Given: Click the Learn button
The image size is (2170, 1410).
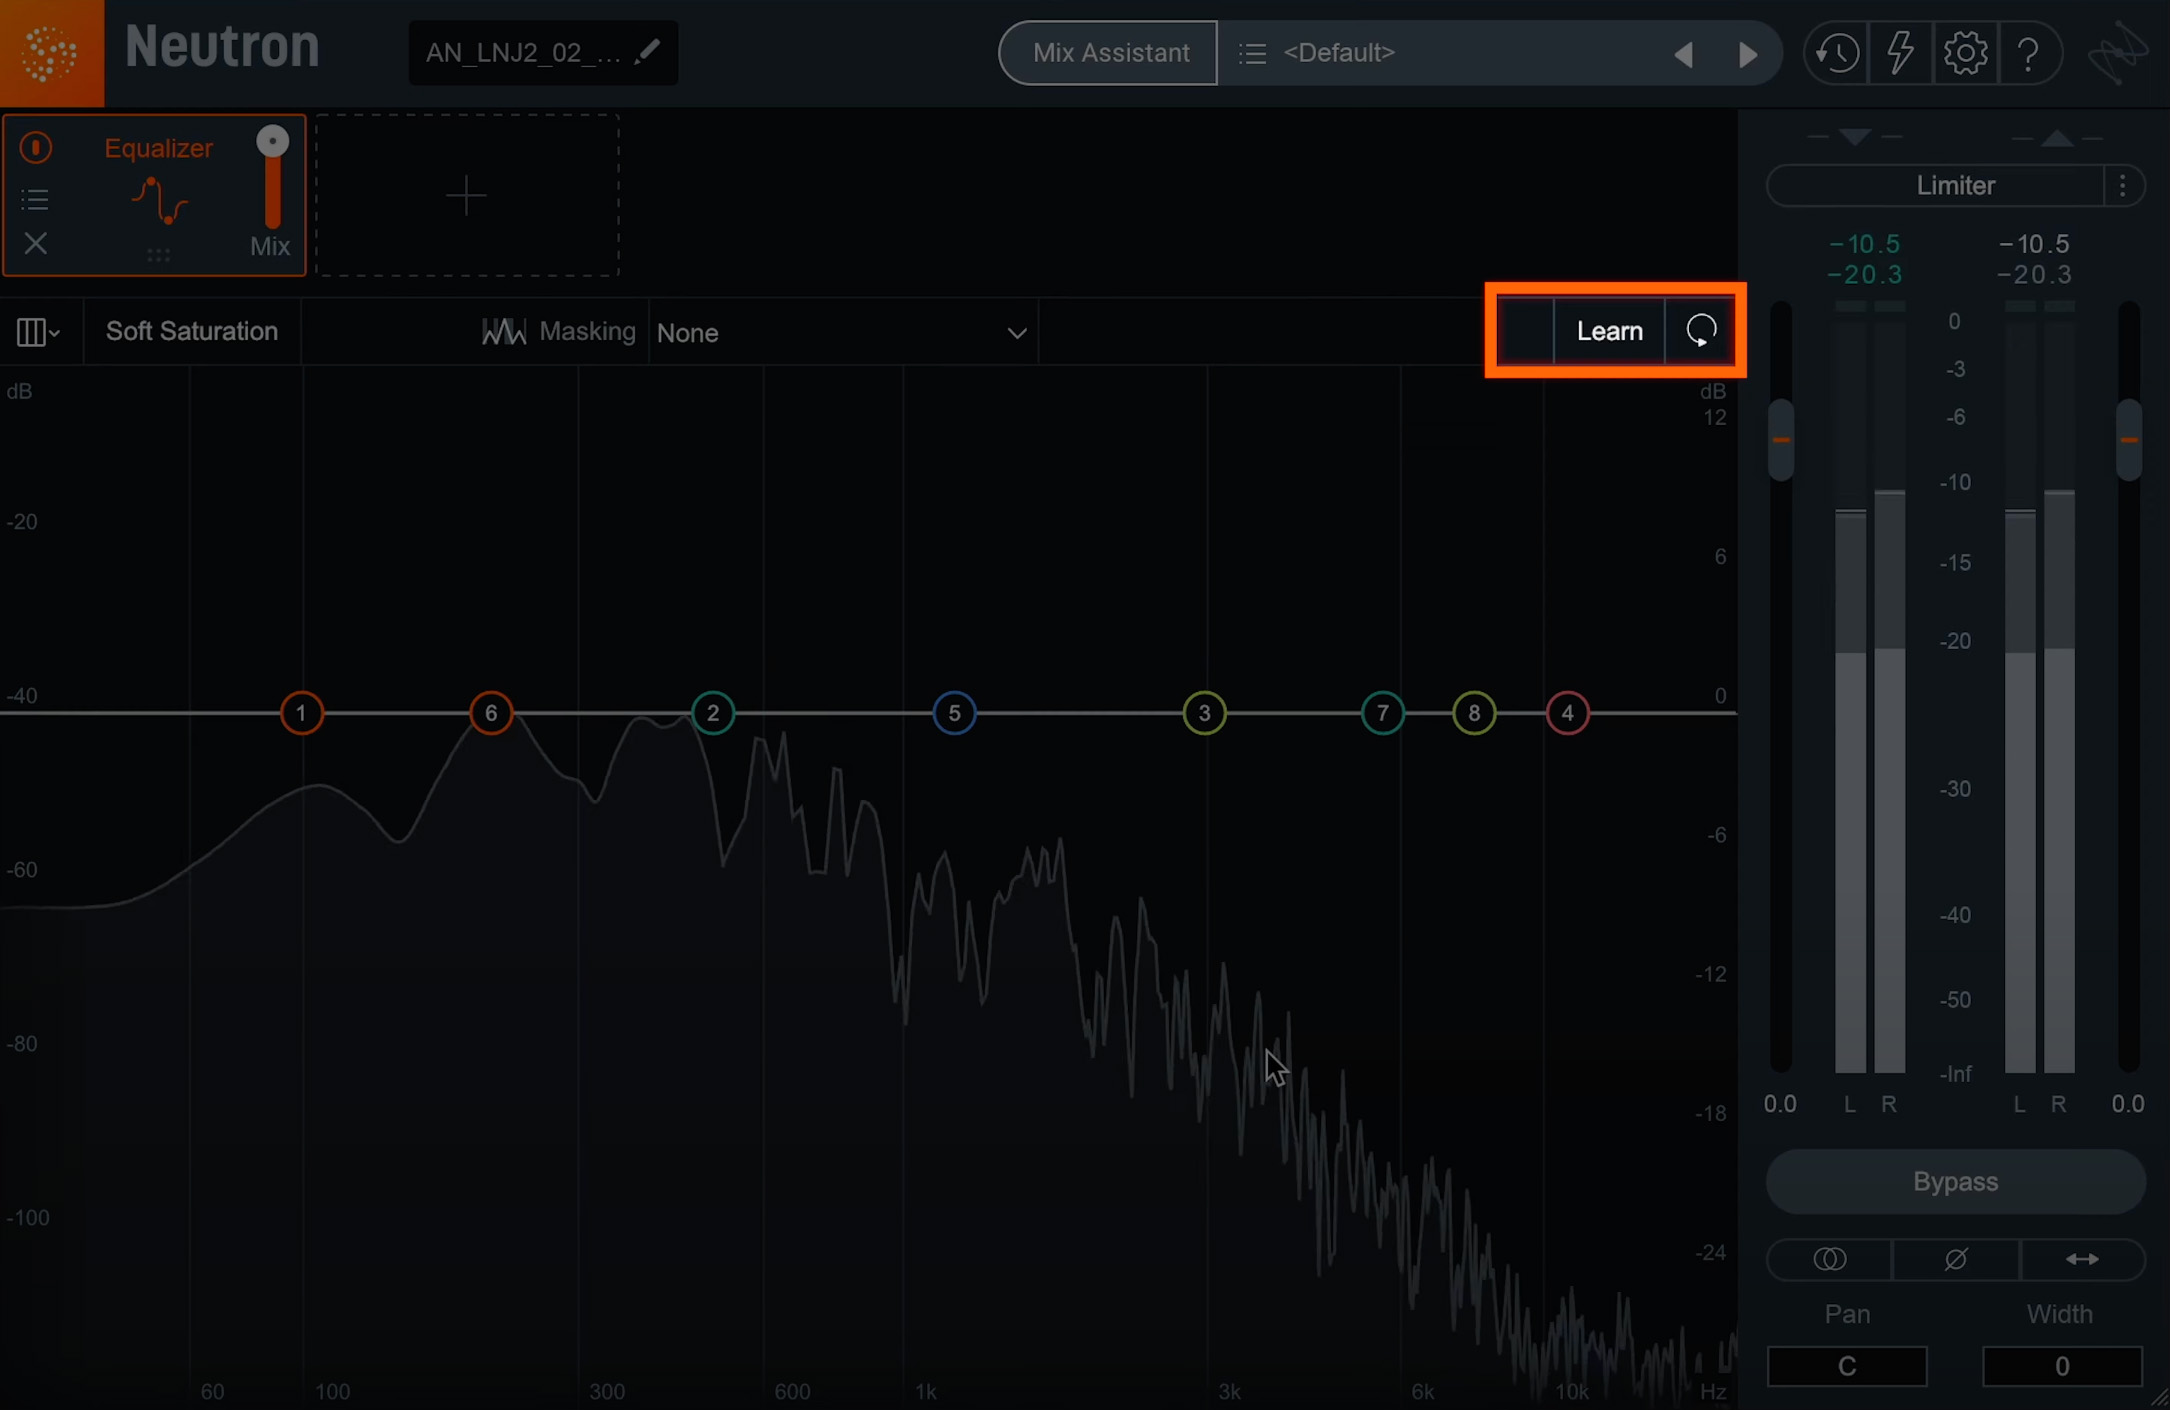Looking at the screenshot, I should (x=1609, y=331).
